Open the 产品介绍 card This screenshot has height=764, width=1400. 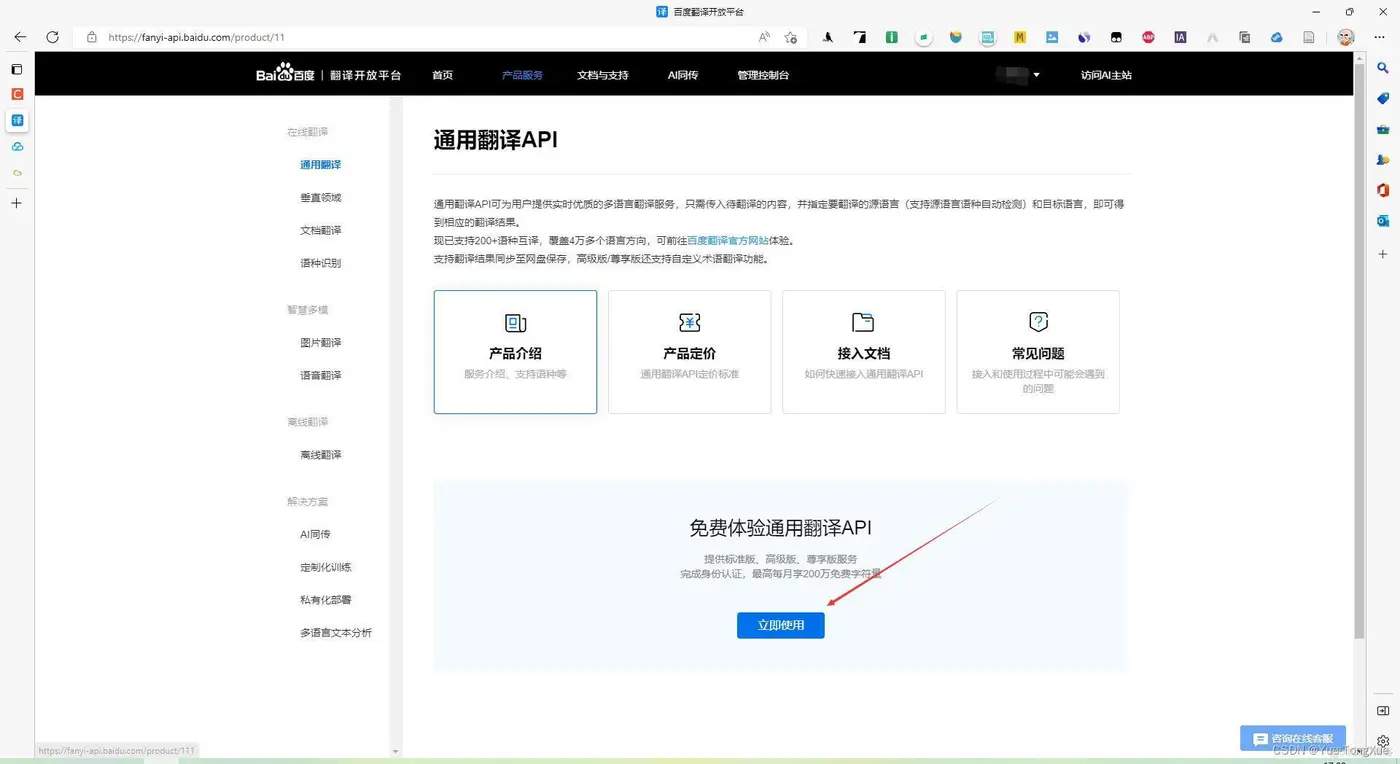(x=515, y=352)
